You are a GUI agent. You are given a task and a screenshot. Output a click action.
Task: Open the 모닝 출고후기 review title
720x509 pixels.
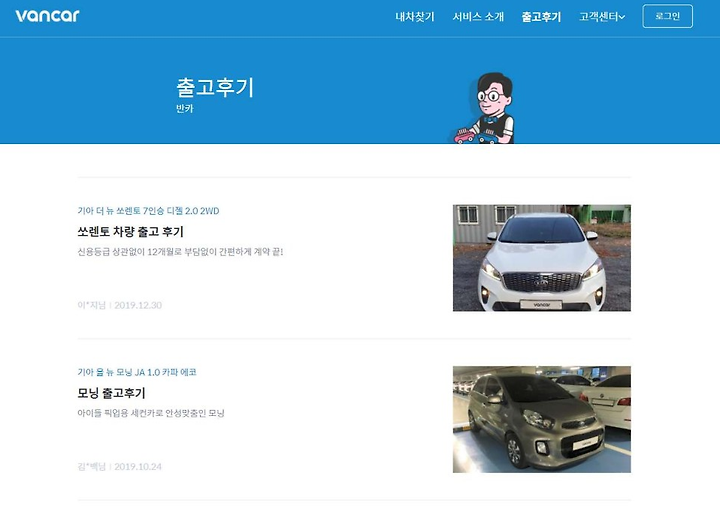pos(111,393)
